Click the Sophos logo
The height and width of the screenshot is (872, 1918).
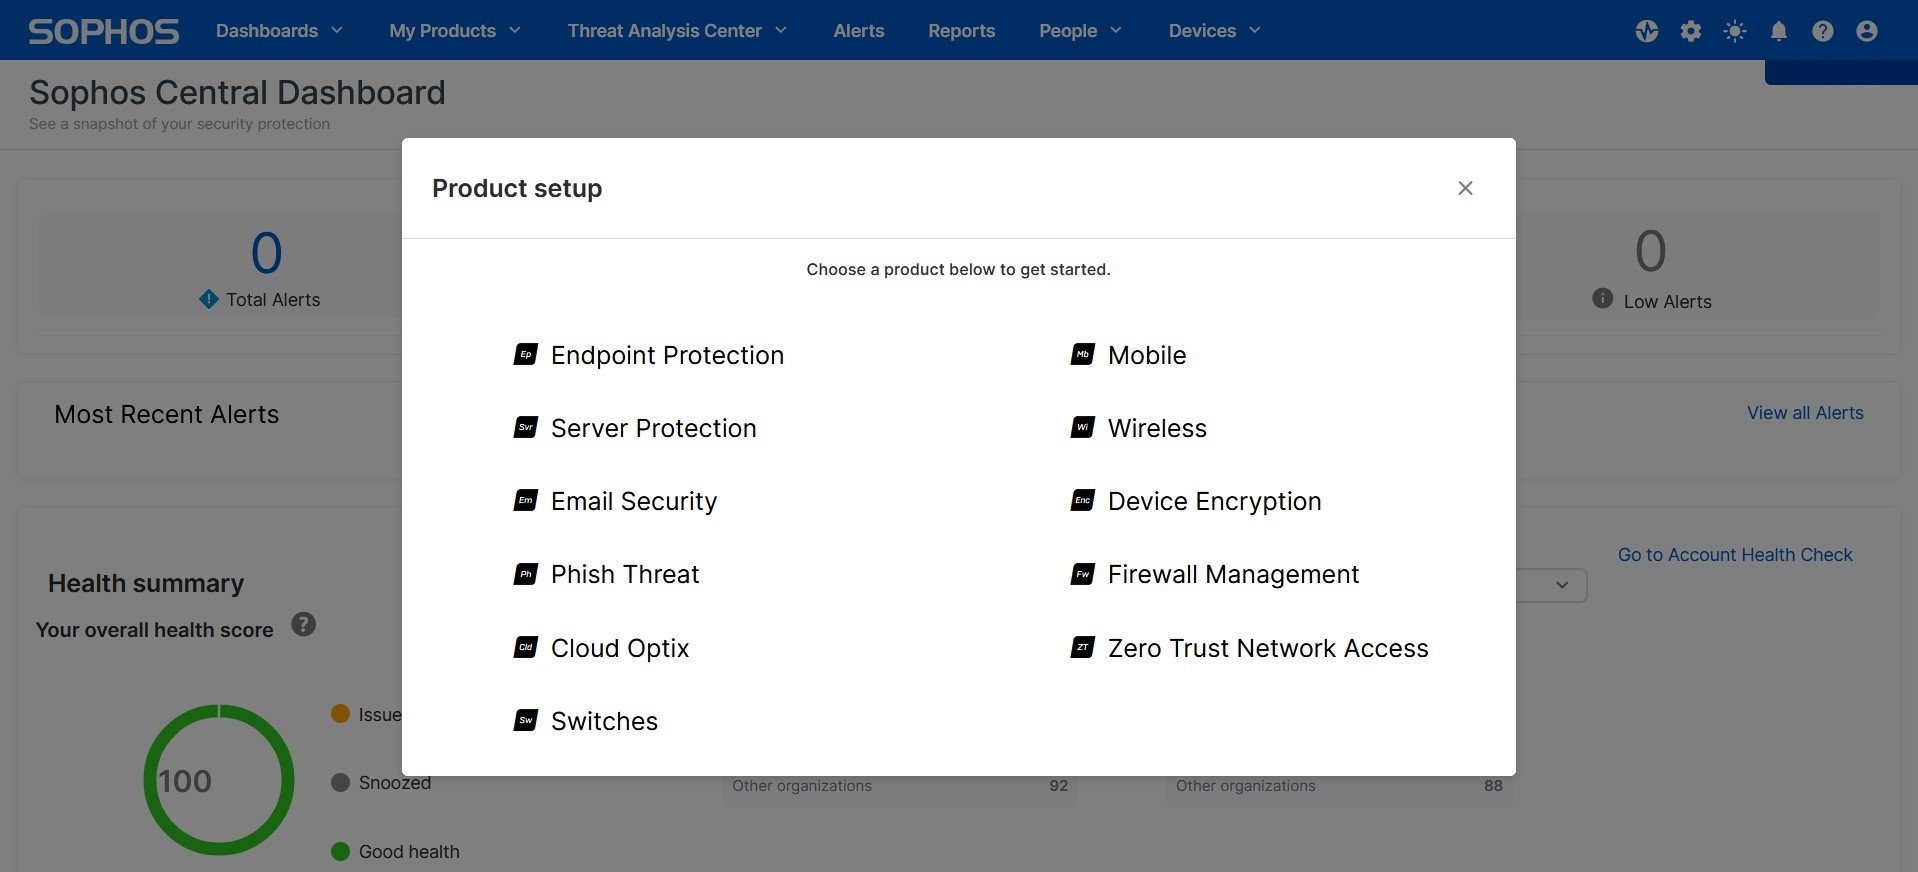point(104,31)
